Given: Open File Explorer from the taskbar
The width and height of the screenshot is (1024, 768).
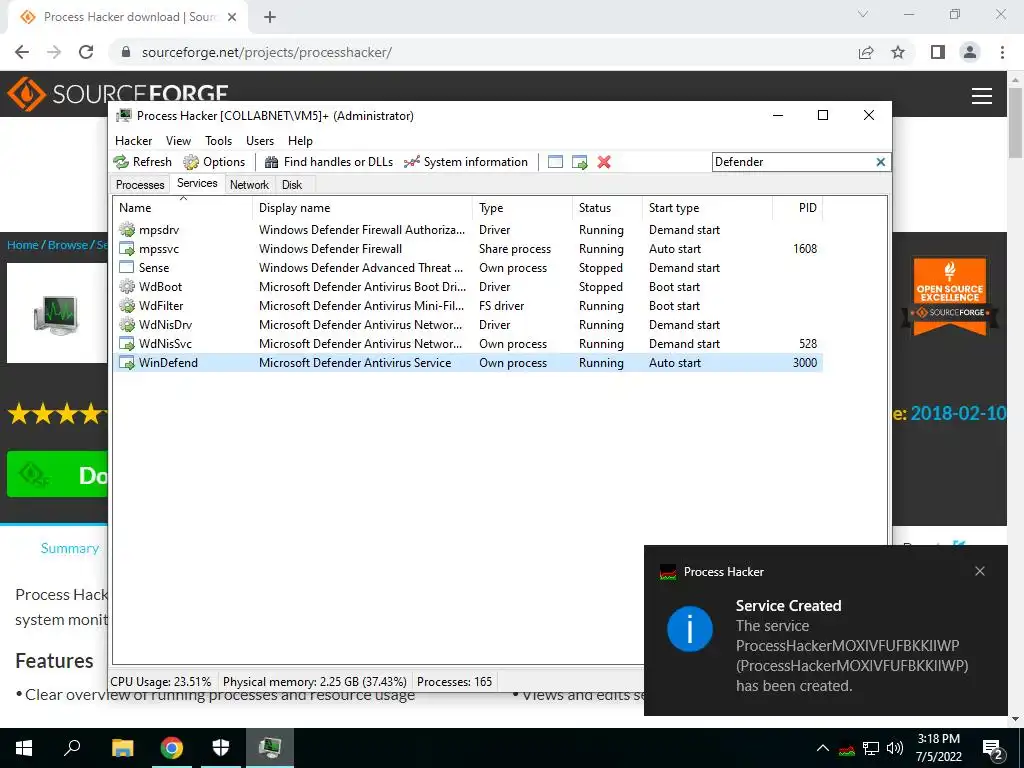Looking at the screenshot, I should (122, 748).
